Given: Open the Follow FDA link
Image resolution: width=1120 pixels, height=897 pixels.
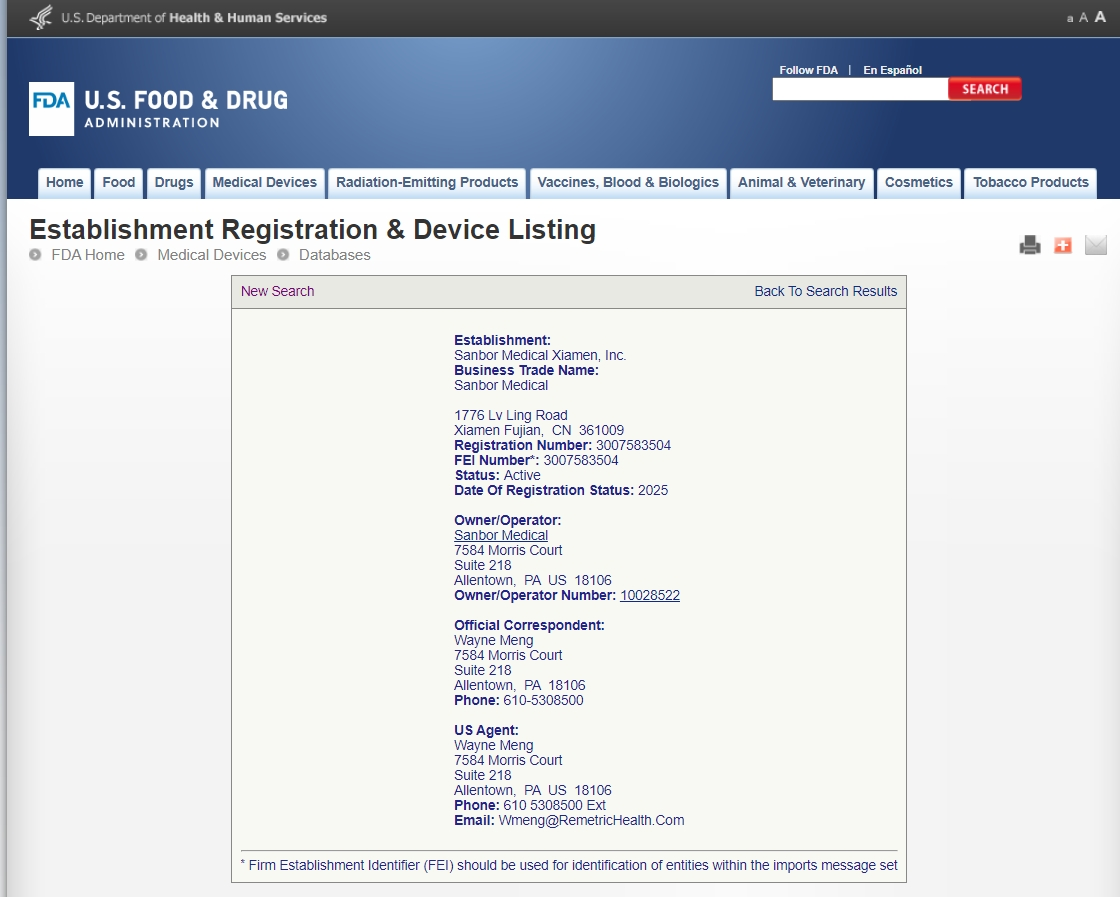Looking at the screenshot, I should (808, 70).
